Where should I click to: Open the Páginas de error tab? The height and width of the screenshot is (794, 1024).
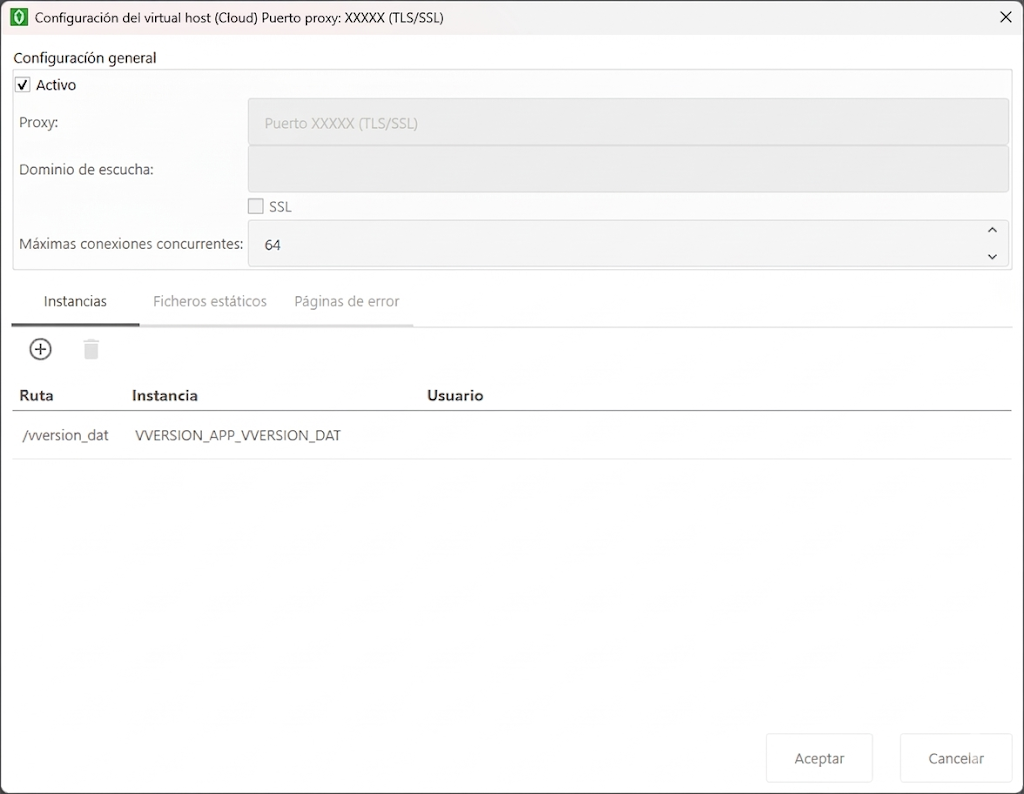[x=346, y=301]
